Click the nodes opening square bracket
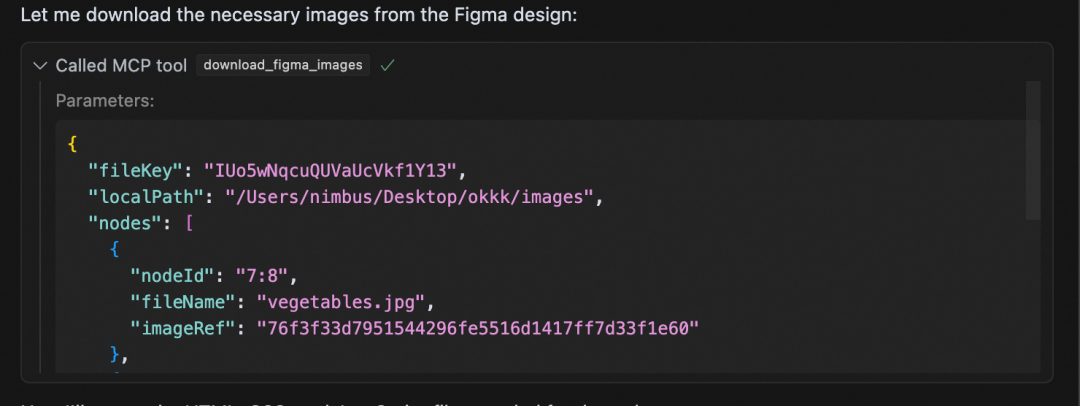Viewport: 1080px width, 406px height. pyautogui.click(x=189, y=224)
